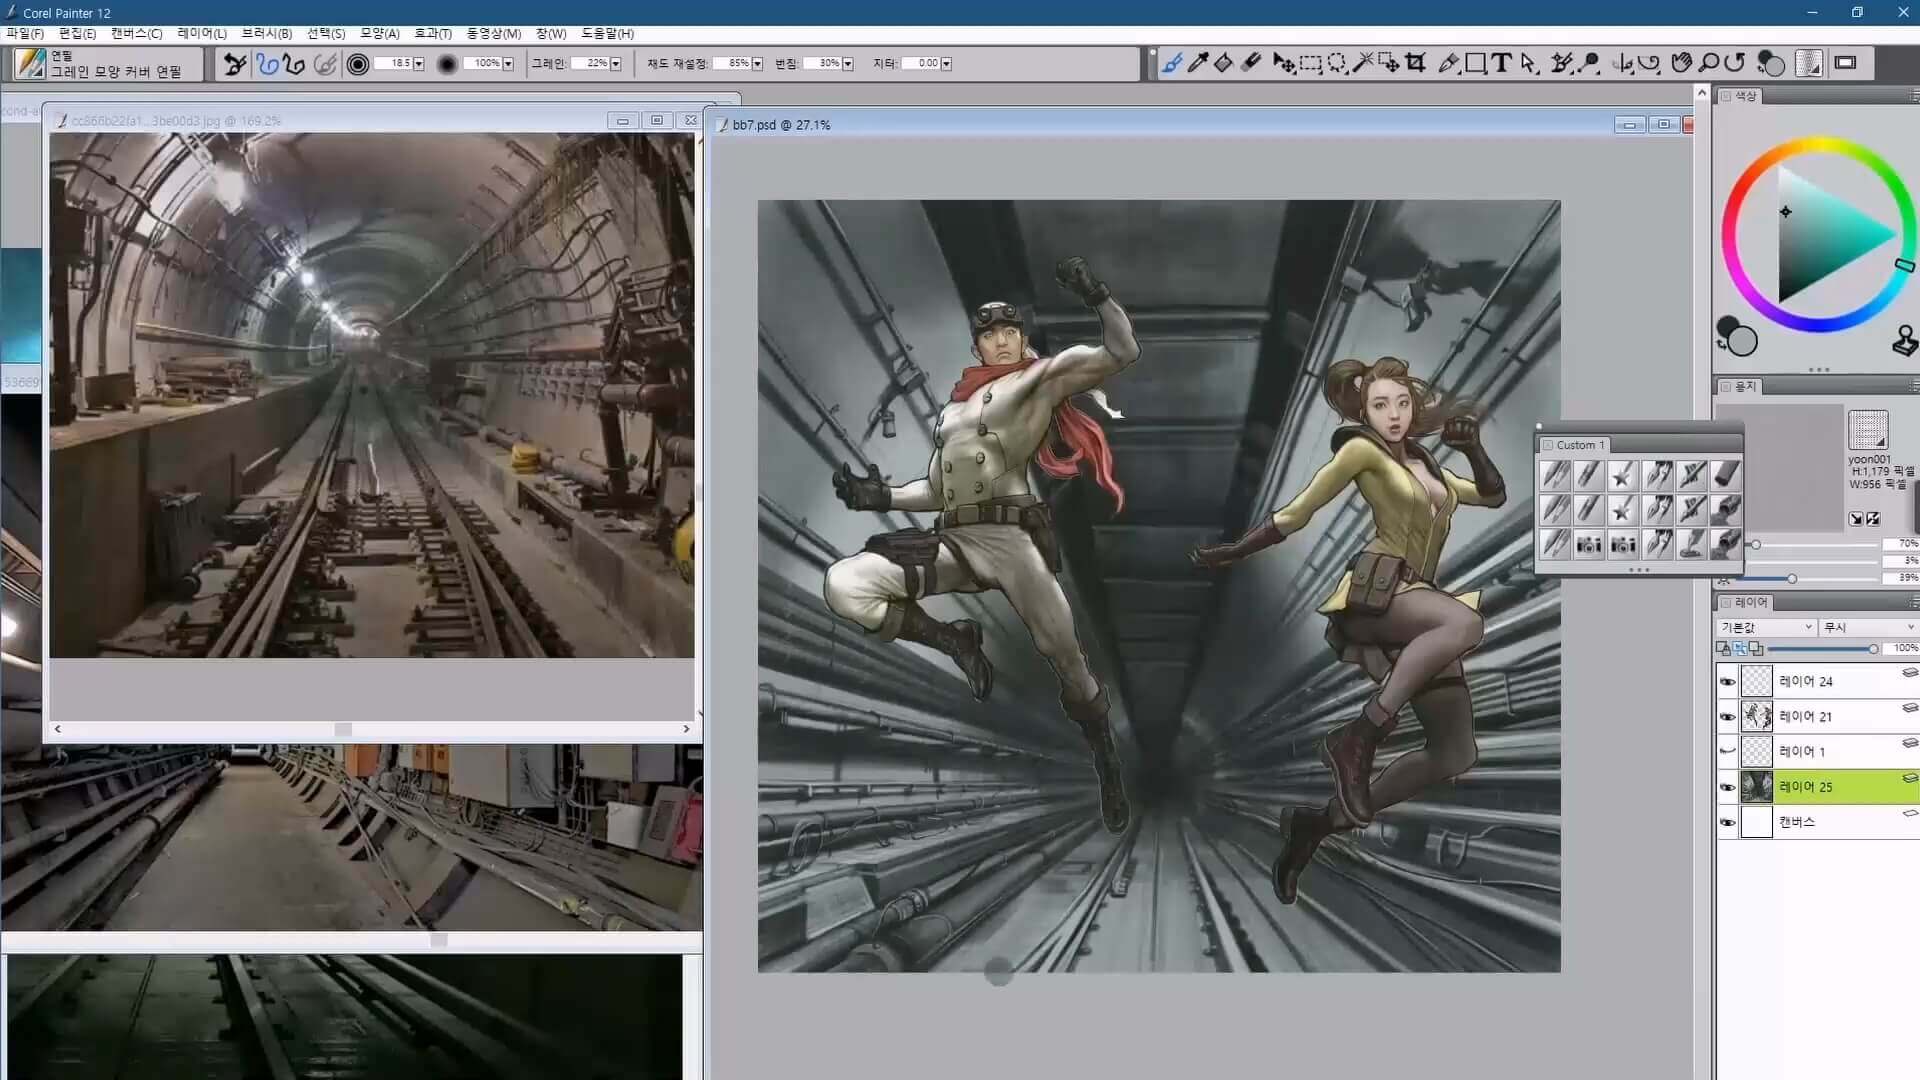The width and height of the screenshot is (1920, 1080).
Task: Open the 무시 composite depth dropdown
Action: 1869,627
